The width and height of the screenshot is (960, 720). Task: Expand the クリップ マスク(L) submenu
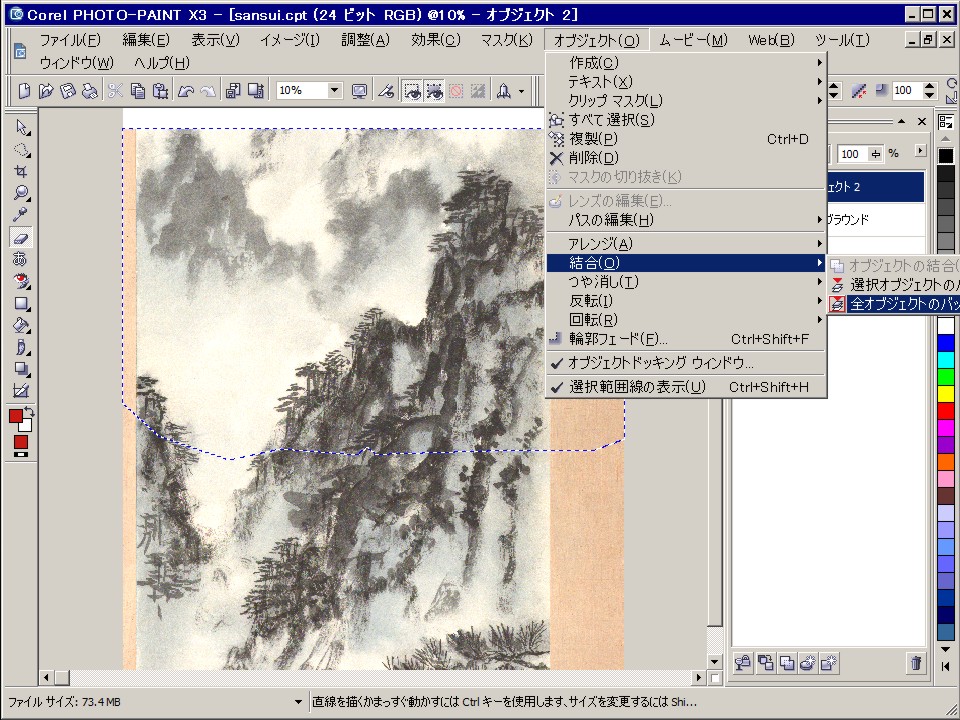coord(686,100)
